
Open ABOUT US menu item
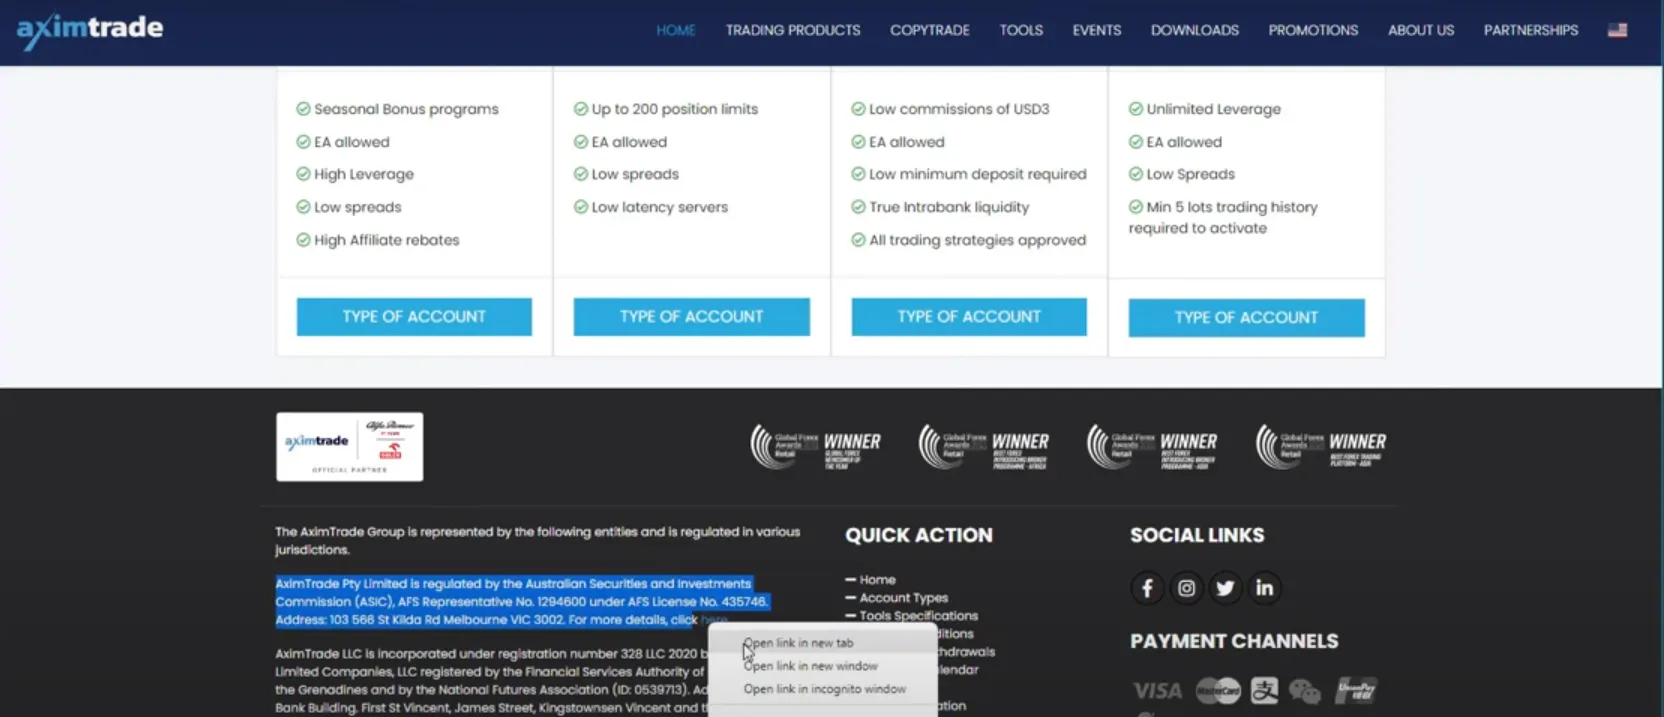pyautogui.click(x=1421, y=30)
